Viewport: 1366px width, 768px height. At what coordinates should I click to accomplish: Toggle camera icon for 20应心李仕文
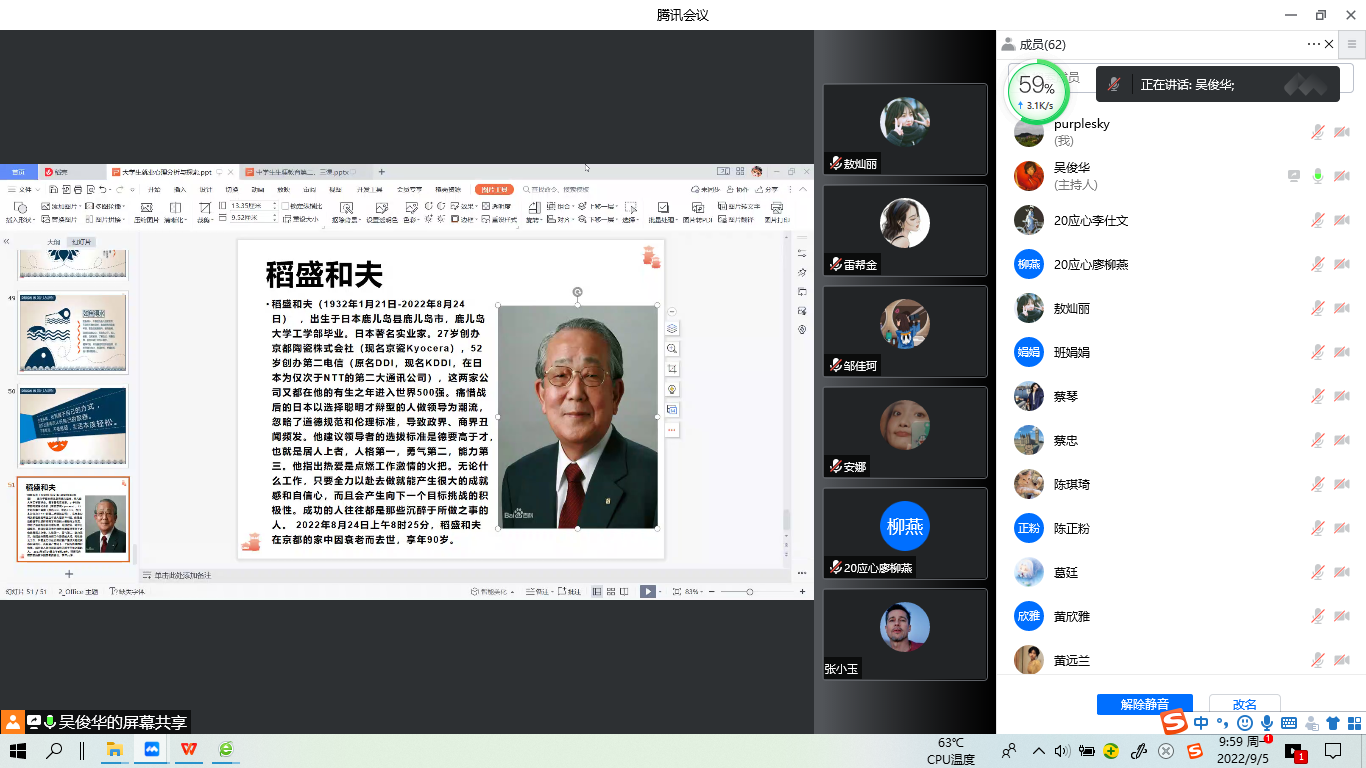point(1342,220)
